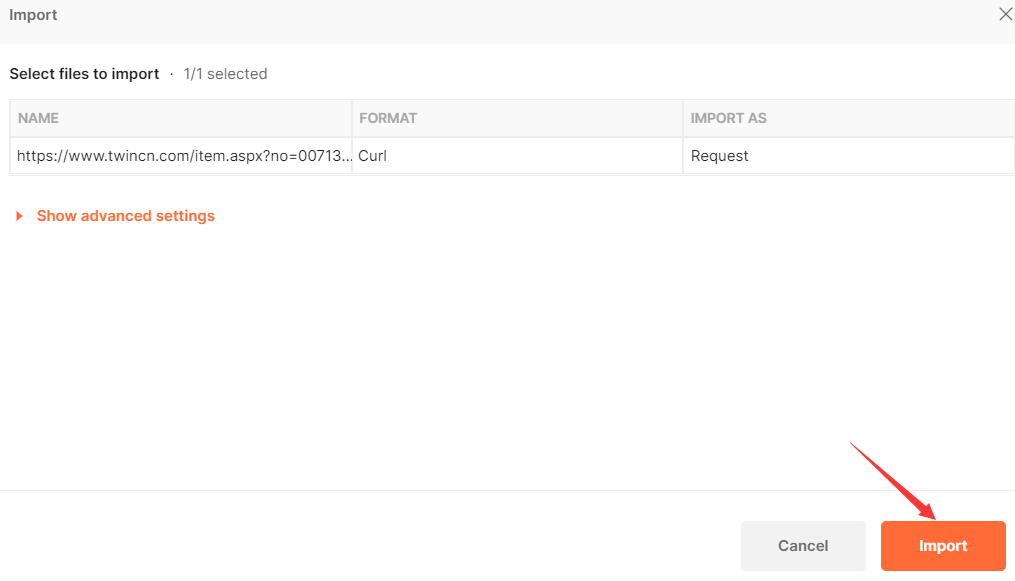1015x581 pixels.
Task: Click the Import dialog title
Action: click(33, 15)
